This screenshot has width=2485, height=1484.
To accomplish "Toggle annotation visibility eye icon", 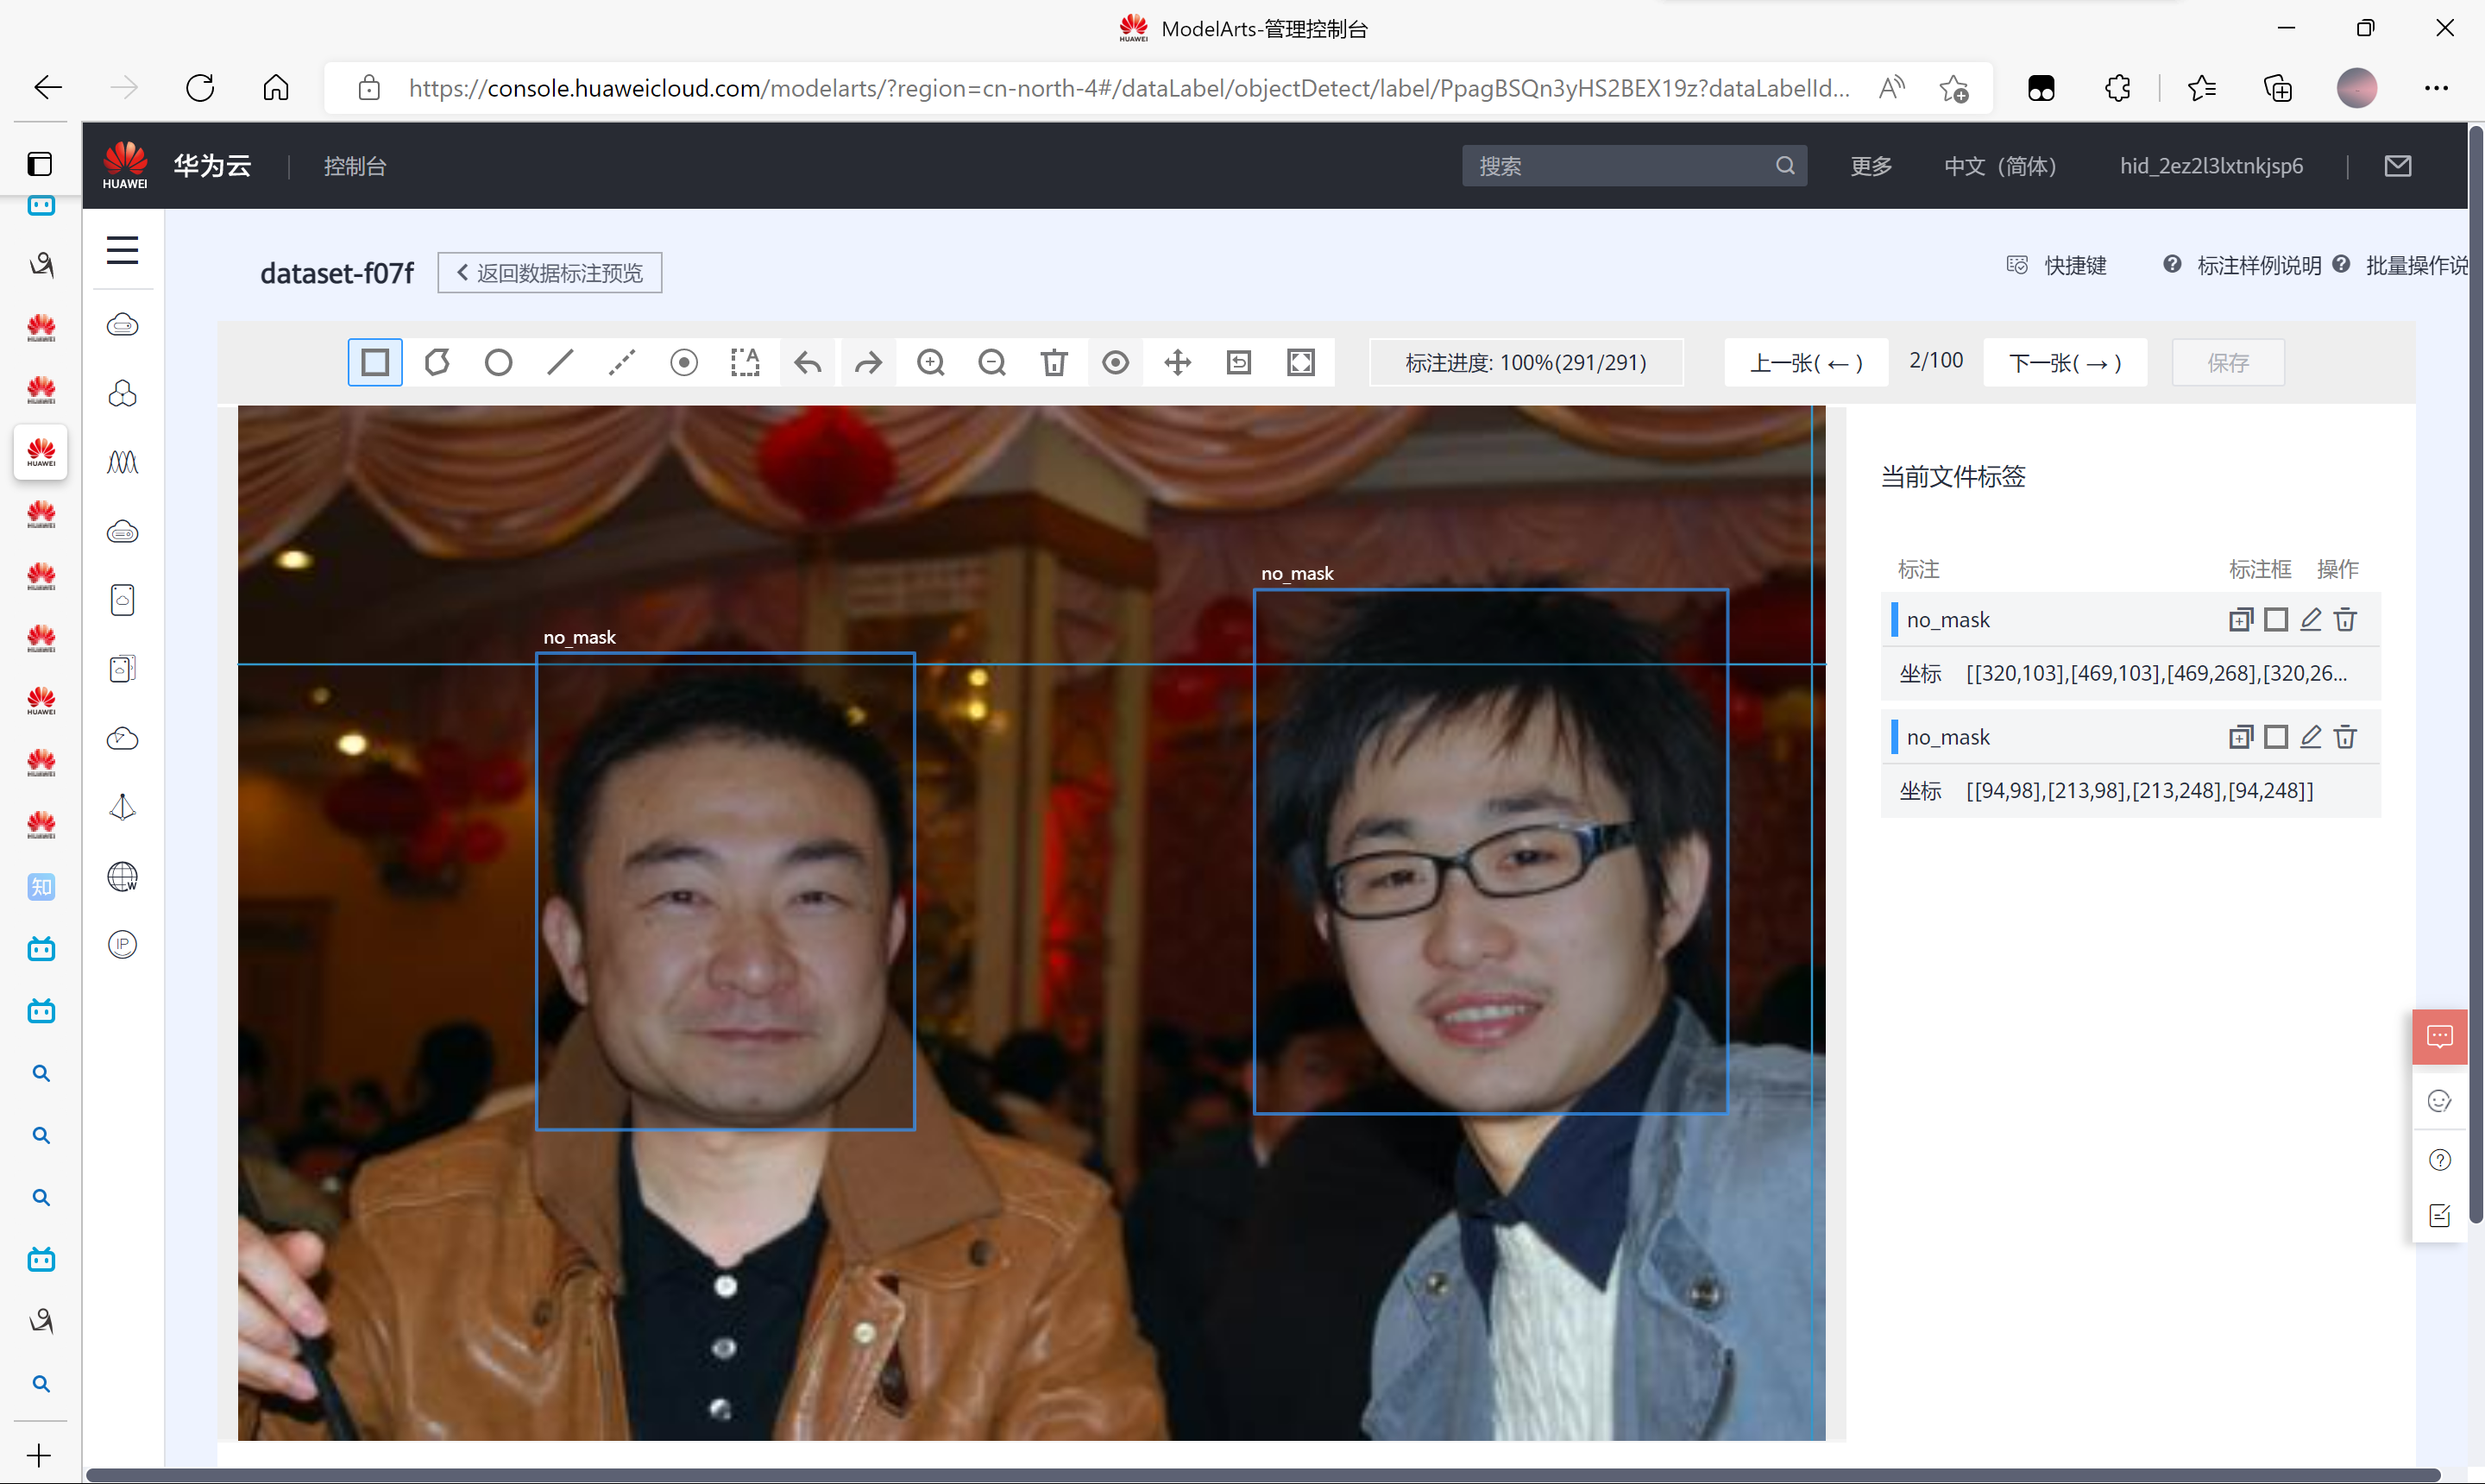I will pos(1116,362).
